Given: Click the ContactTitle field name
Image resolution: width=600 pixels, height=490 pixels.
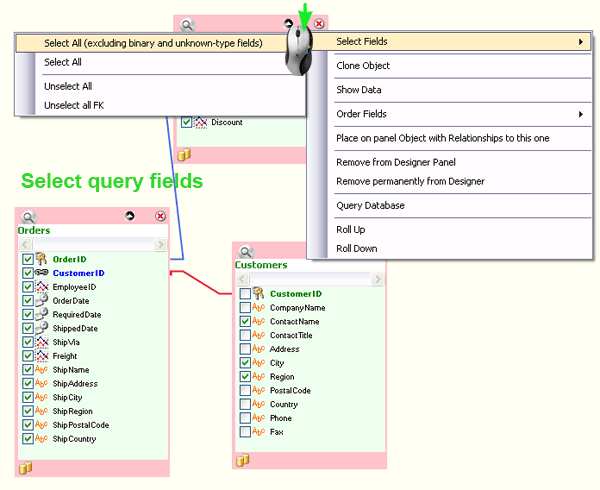Looking at the screenshot, I should tap(291, 335).
